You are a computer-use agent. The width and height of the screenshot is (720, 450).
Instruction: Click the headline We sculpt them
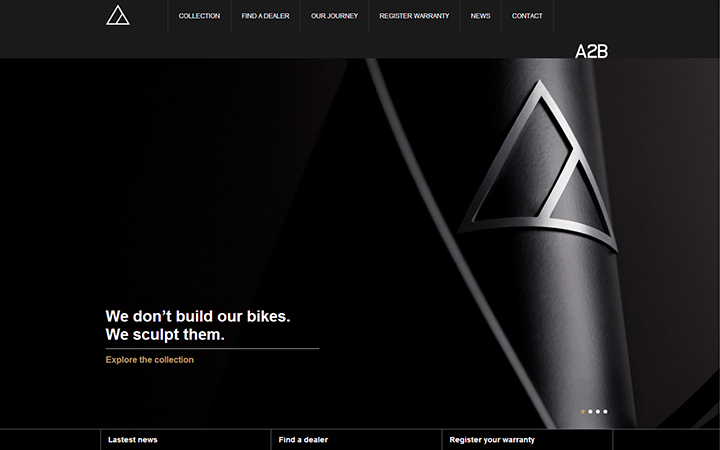(165, 334)
